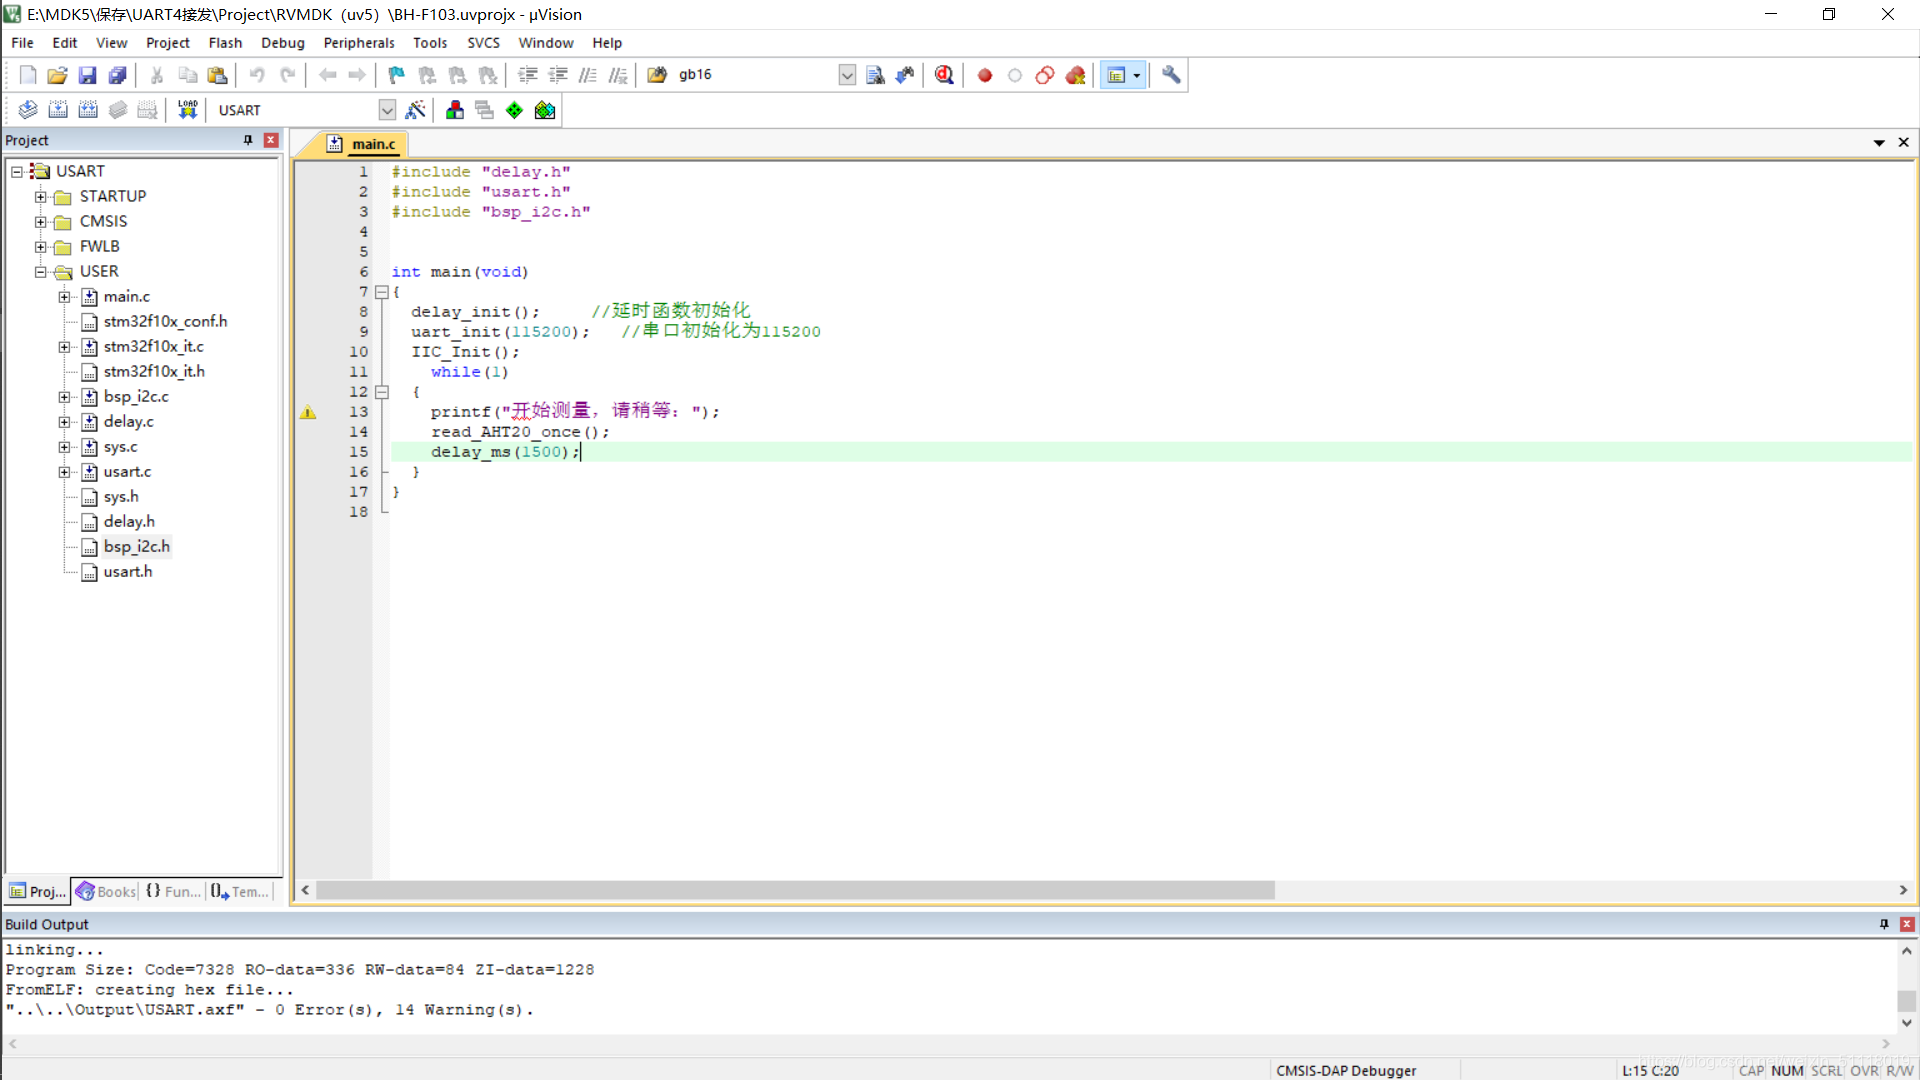The width and height of the screenshot is (1920, 1080).
Task: Indent the selected lines
Action: pos(528,75)
